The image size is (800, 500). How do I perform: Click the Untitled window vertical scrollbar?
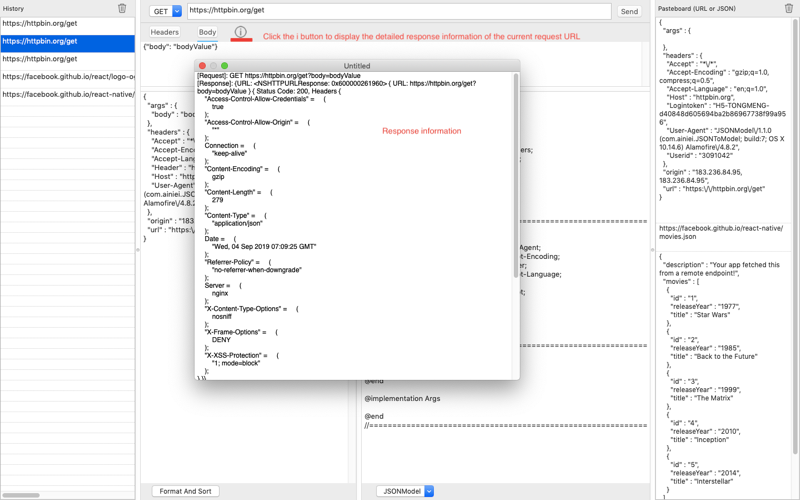pos(516,175)
